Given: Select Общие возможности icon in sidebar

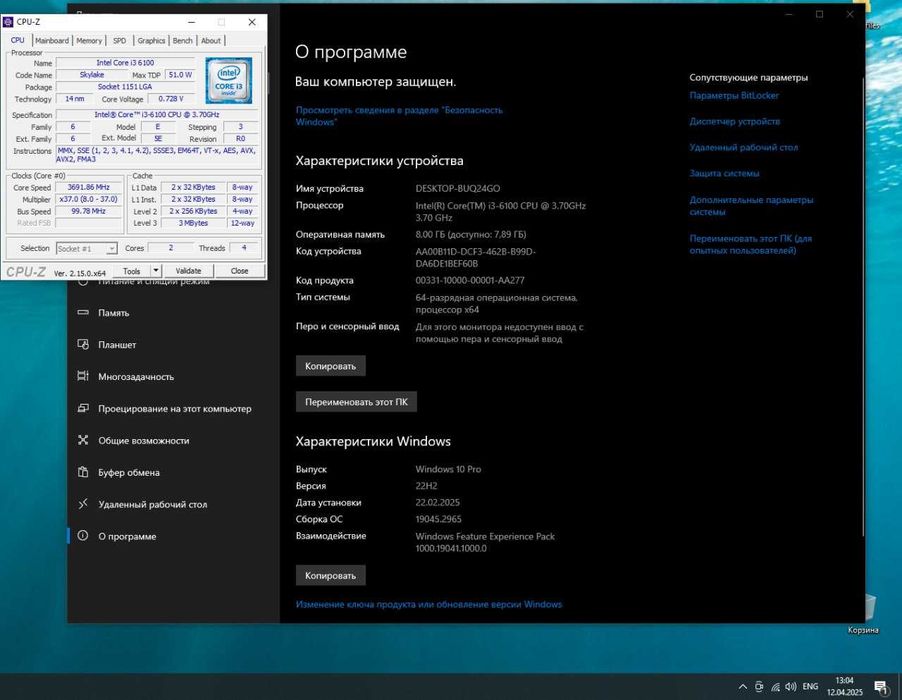Looking at the screenshot, I should coord(83,440).
